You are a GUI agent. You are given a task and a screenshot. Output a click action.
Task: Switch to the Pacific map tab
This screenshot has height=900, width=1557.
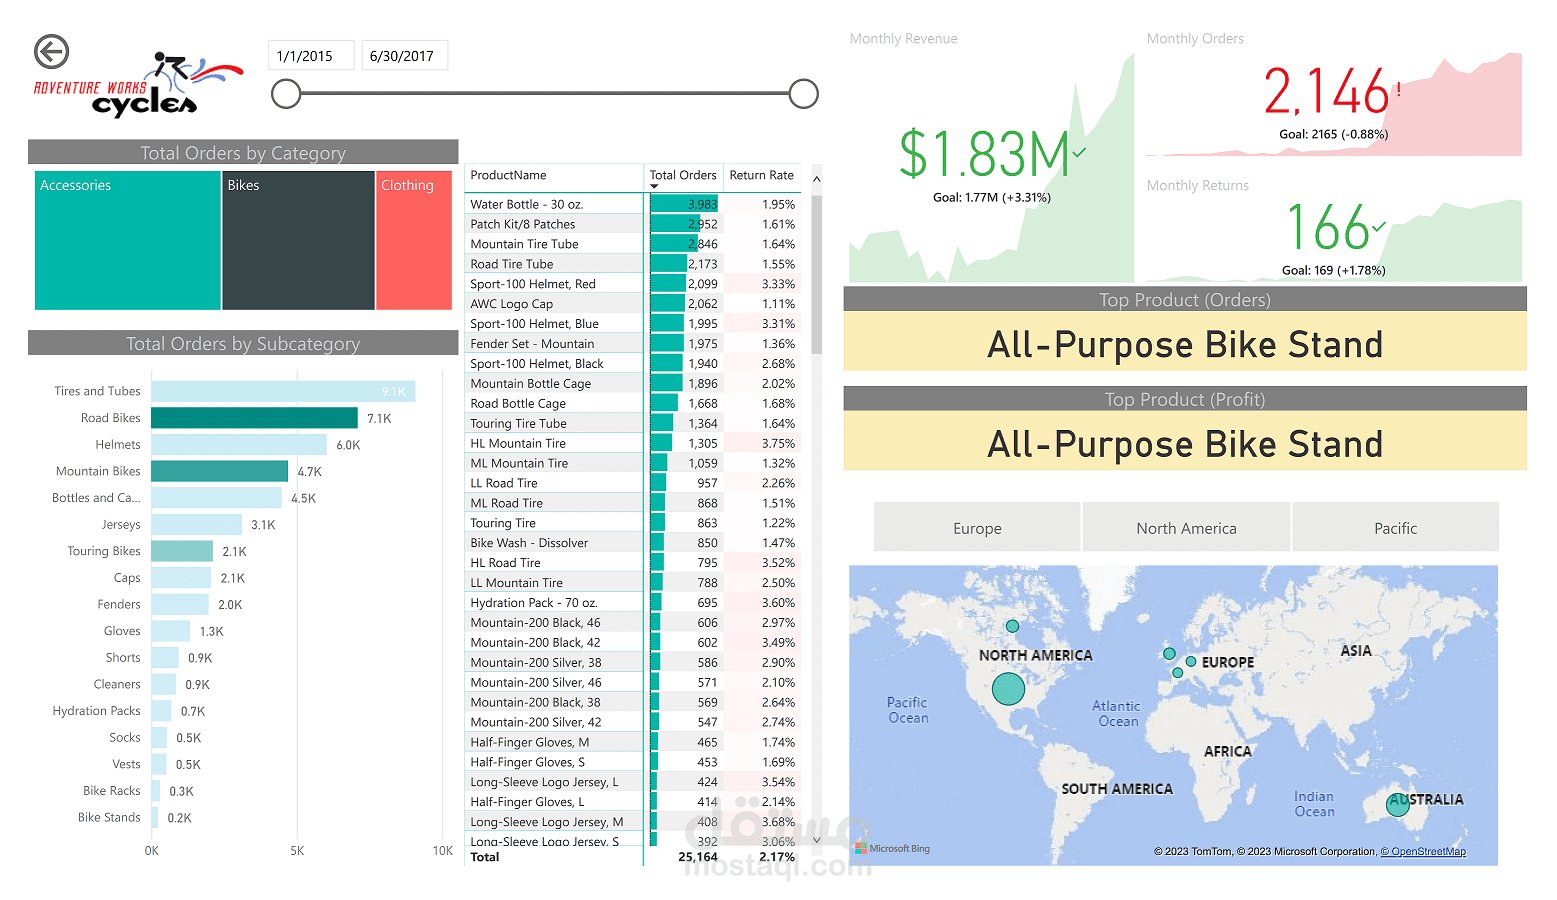[x=1395, y=527]
